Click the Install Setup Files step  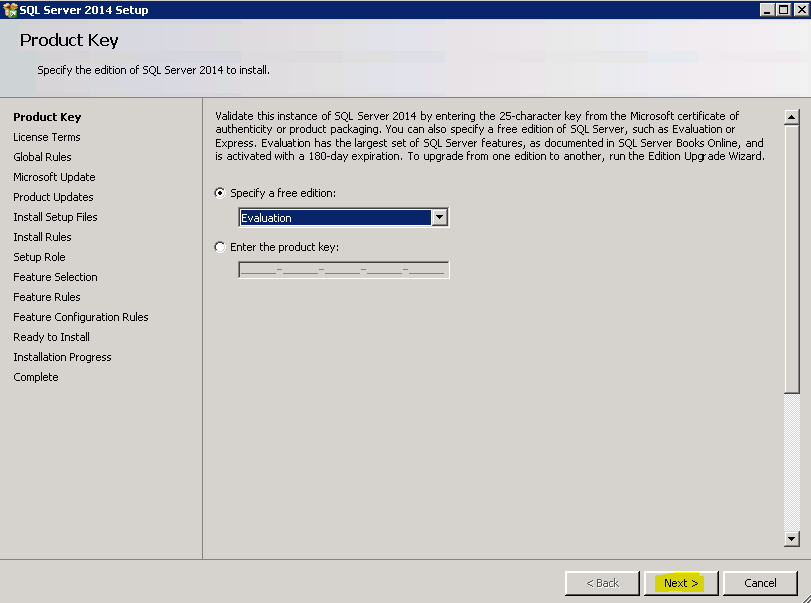tap(55, 217)
